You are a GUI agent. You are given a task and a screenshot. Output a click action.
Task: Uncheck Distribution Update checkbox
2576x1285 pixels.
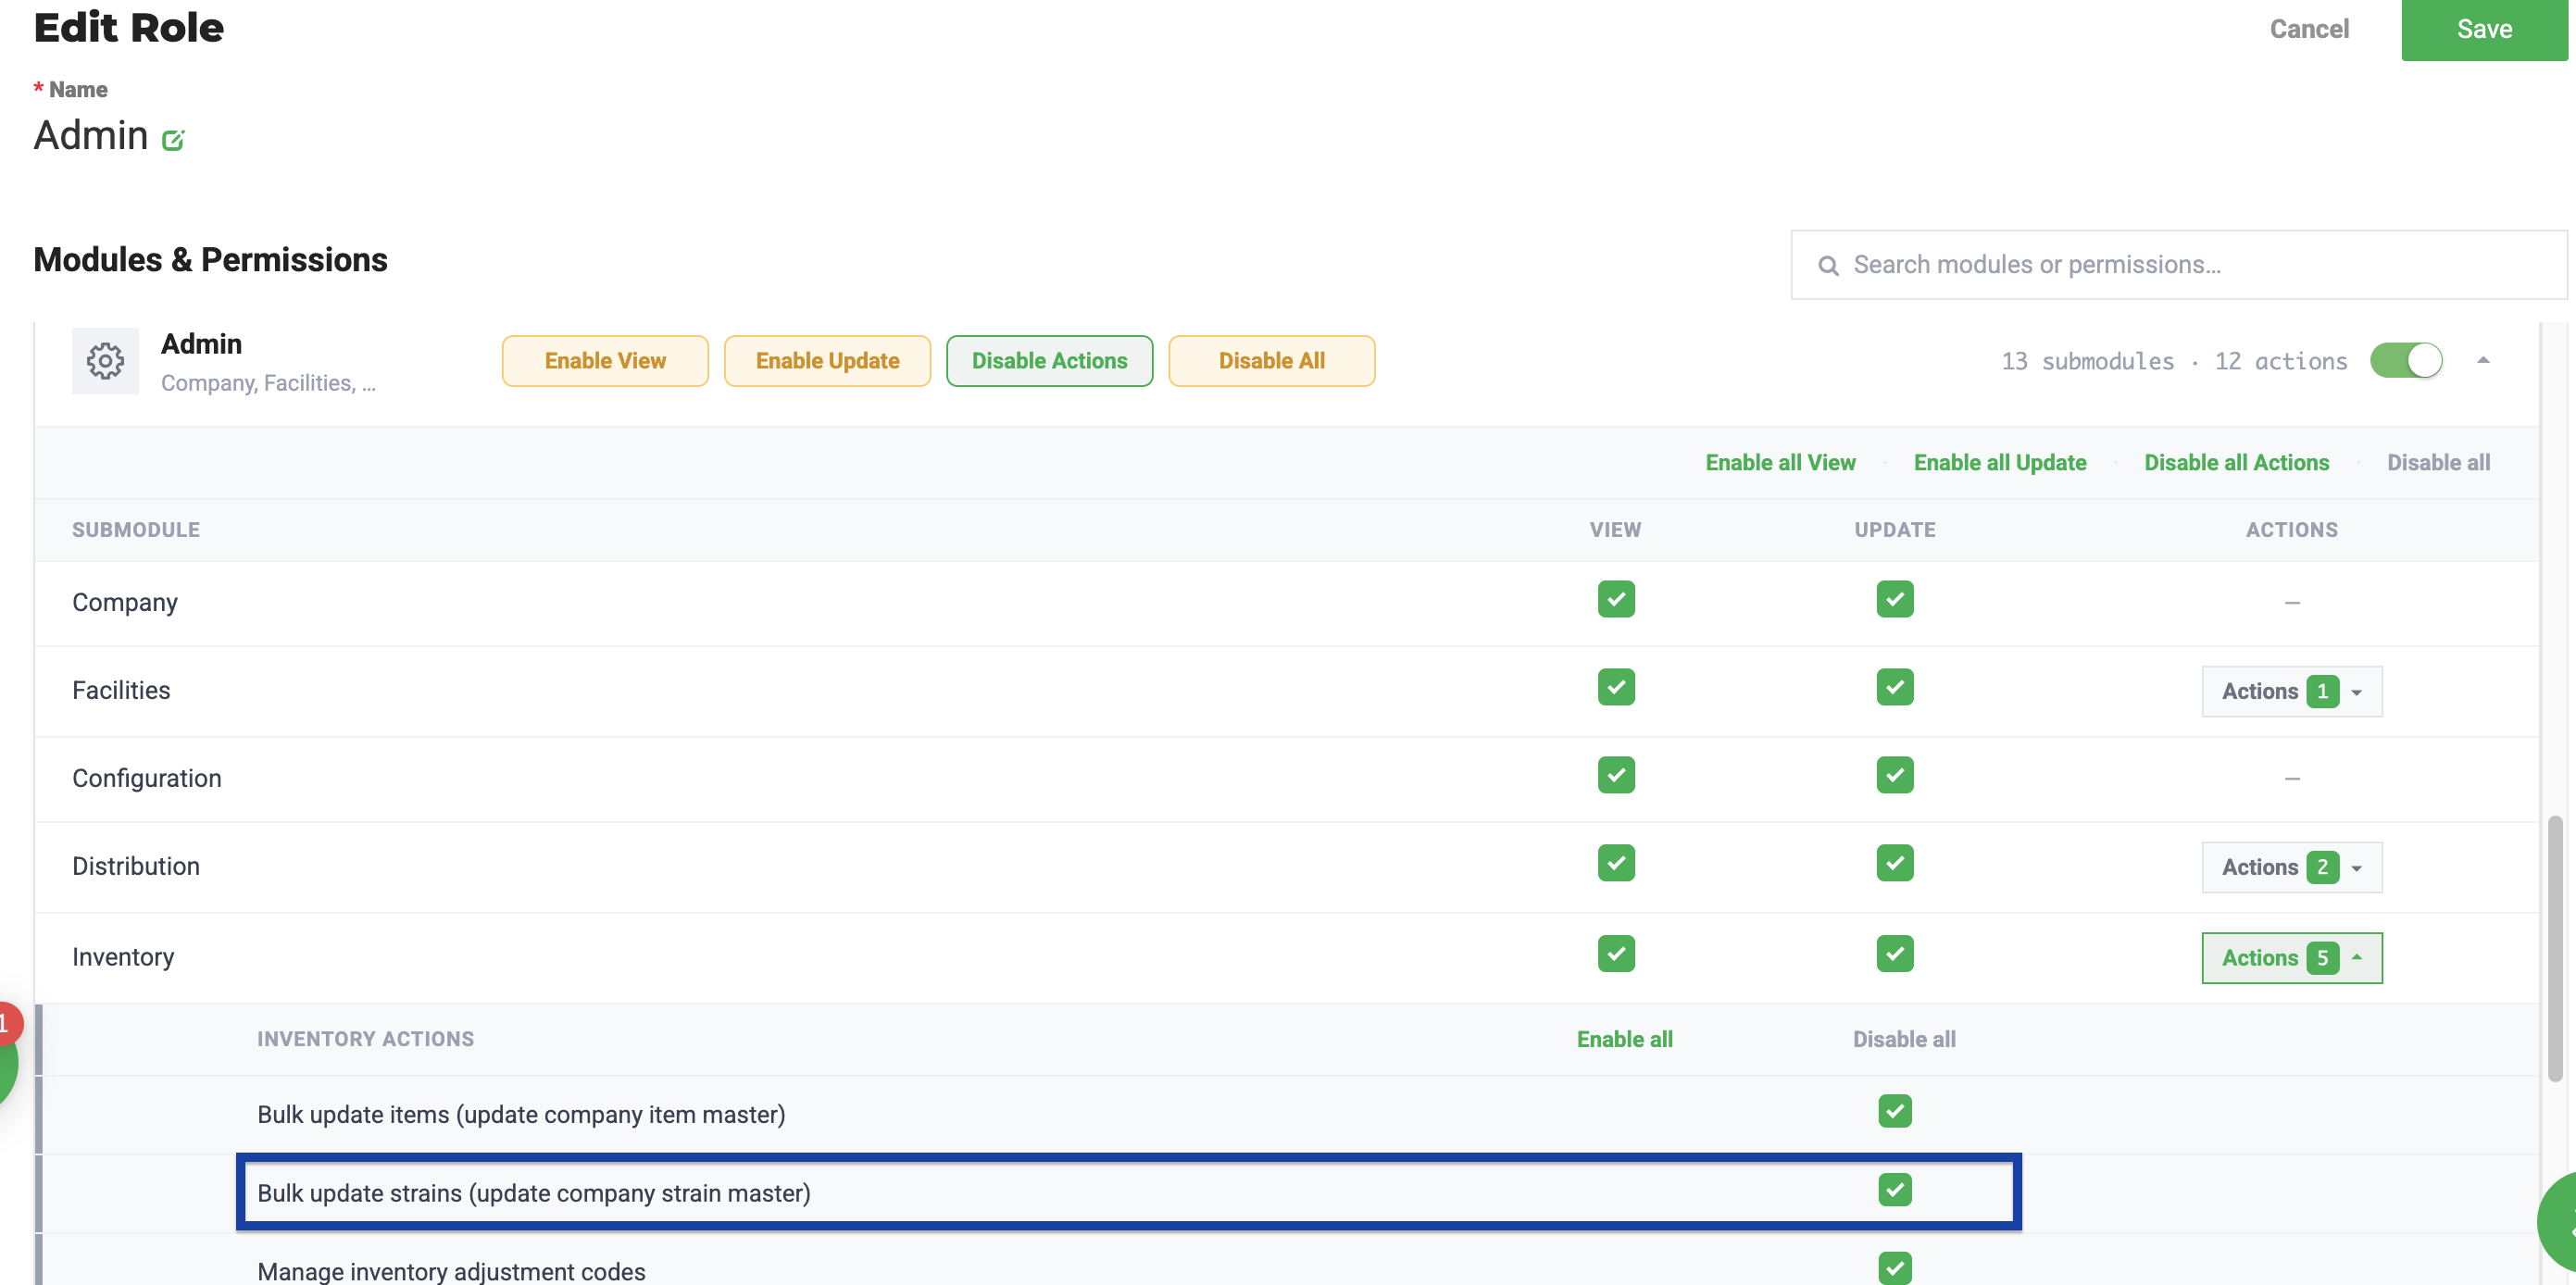[x=1895, y=864]
